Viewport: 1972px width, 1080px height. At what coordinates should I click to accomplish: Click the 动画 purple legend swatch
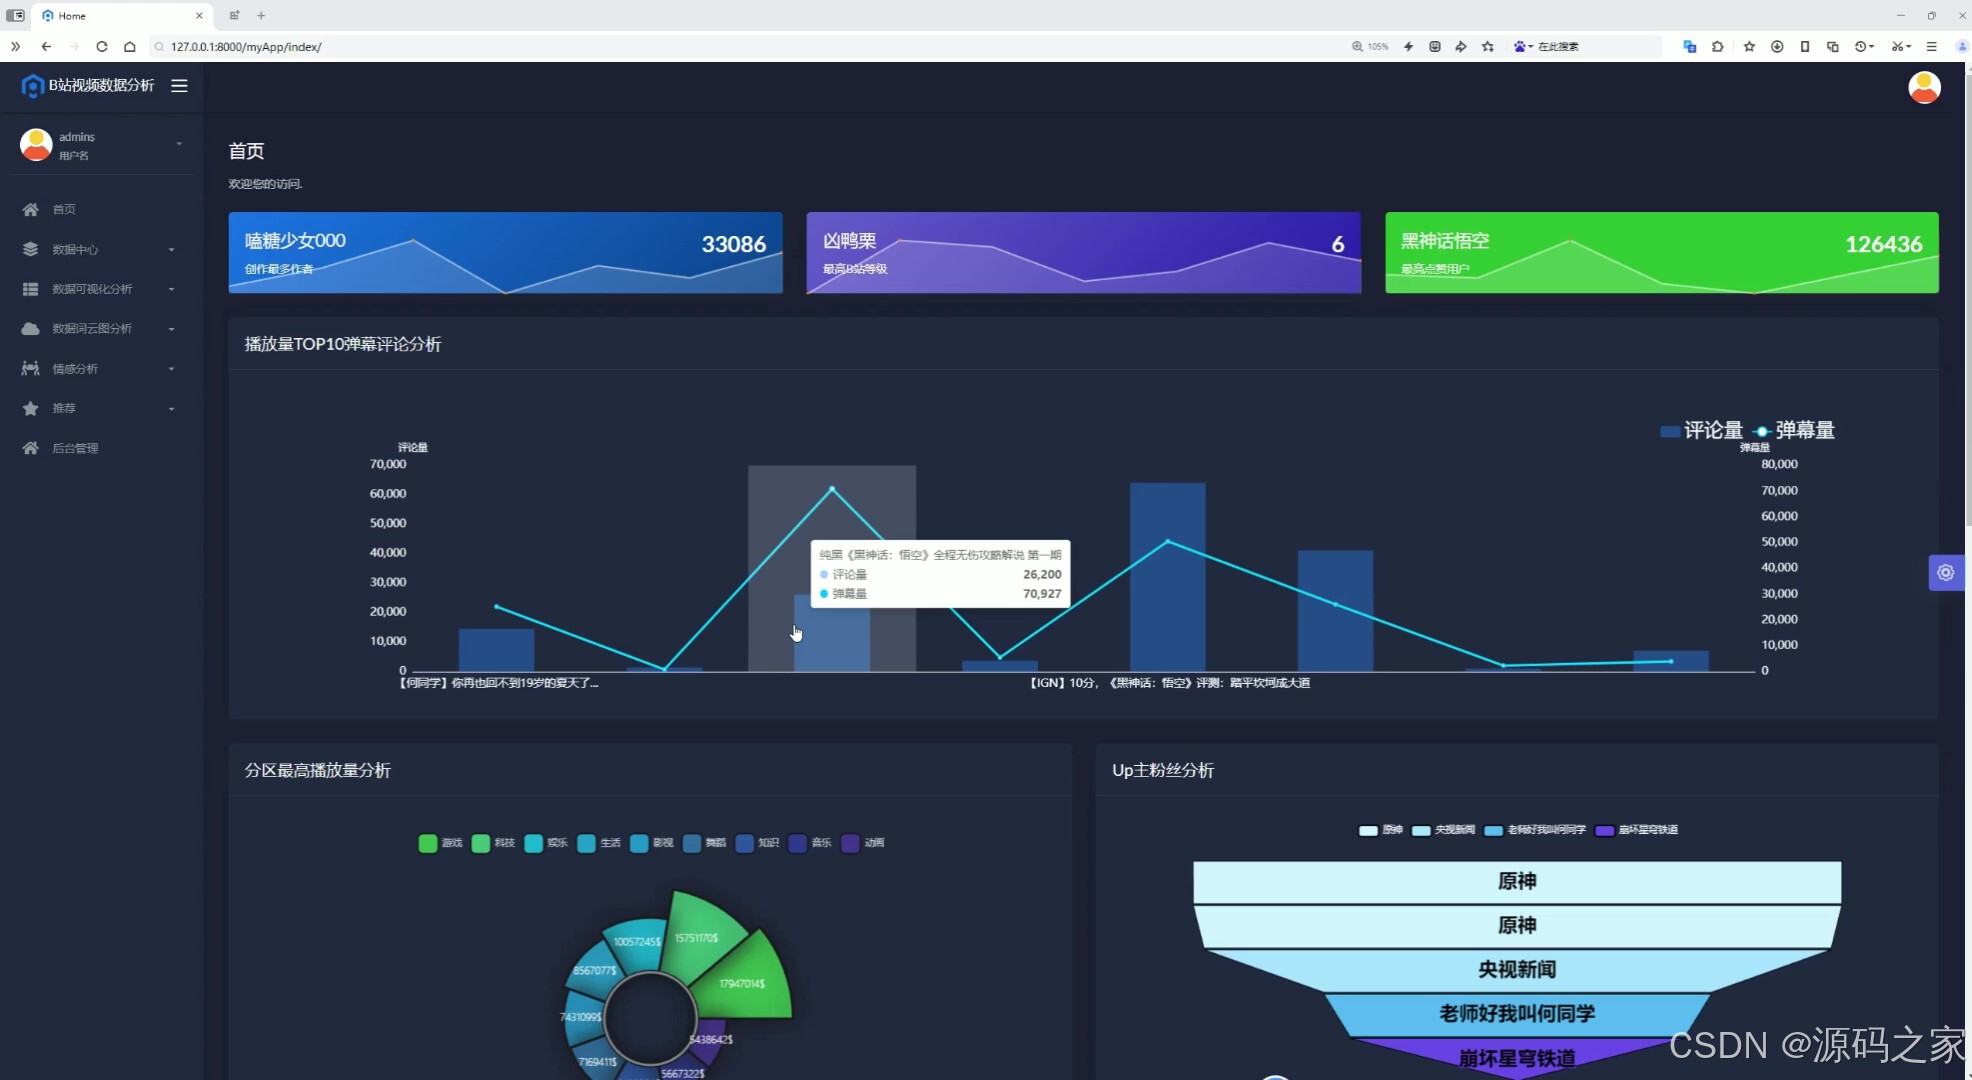coord(851,843)
